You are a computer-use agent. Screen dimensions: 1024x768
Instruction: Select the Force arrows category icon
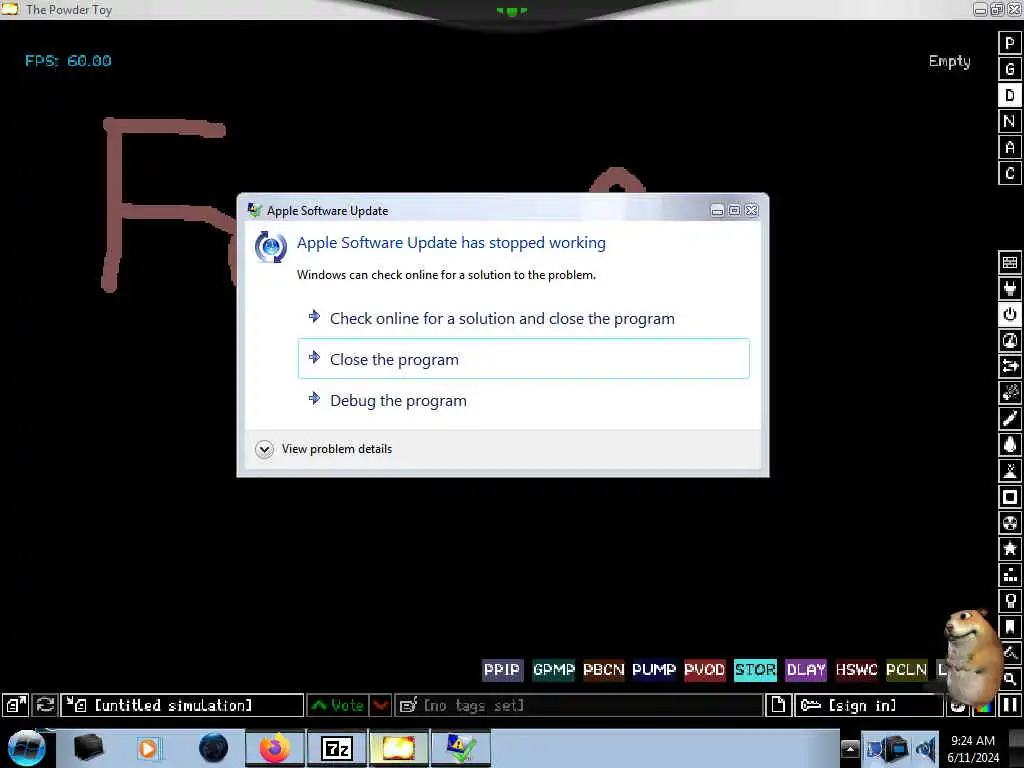(1010, 366)
